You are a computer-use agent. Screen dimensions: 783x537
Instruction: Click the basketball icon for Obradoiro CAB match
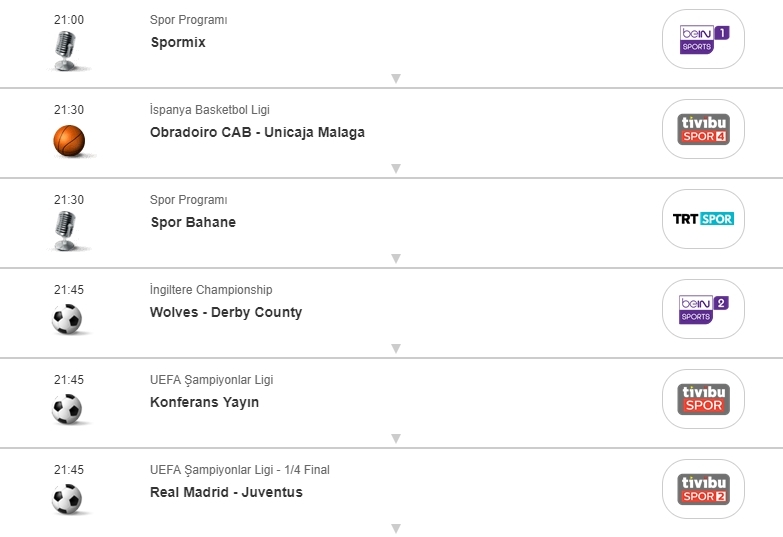coord(69,140)
